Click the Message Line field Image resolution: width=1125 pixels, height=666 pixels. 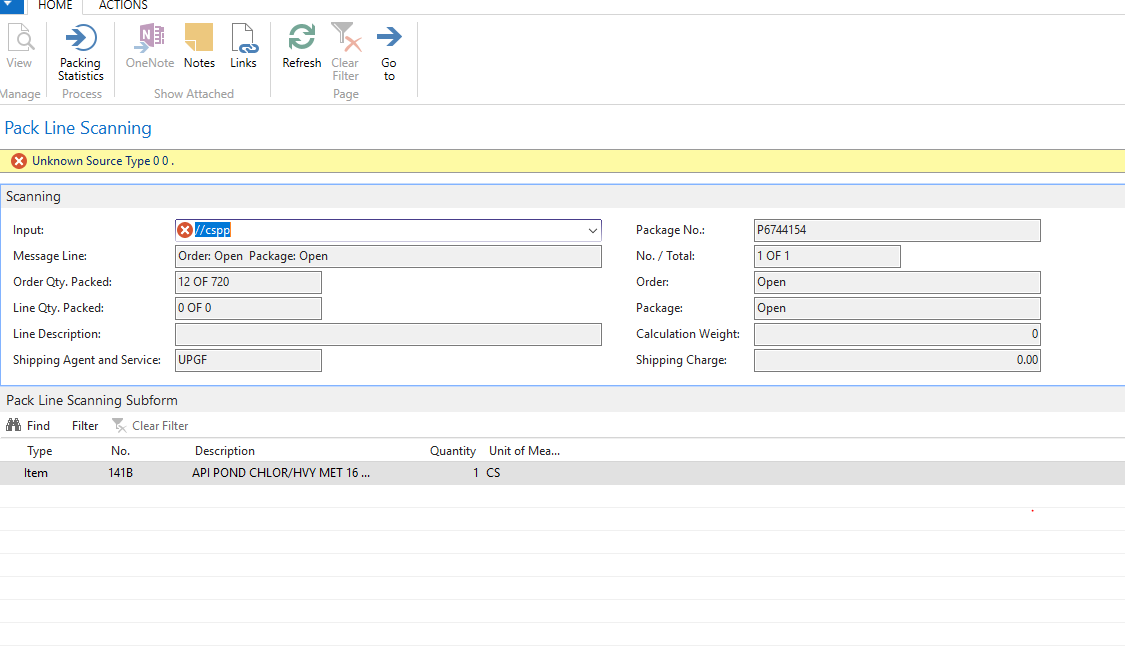[388, 256]
